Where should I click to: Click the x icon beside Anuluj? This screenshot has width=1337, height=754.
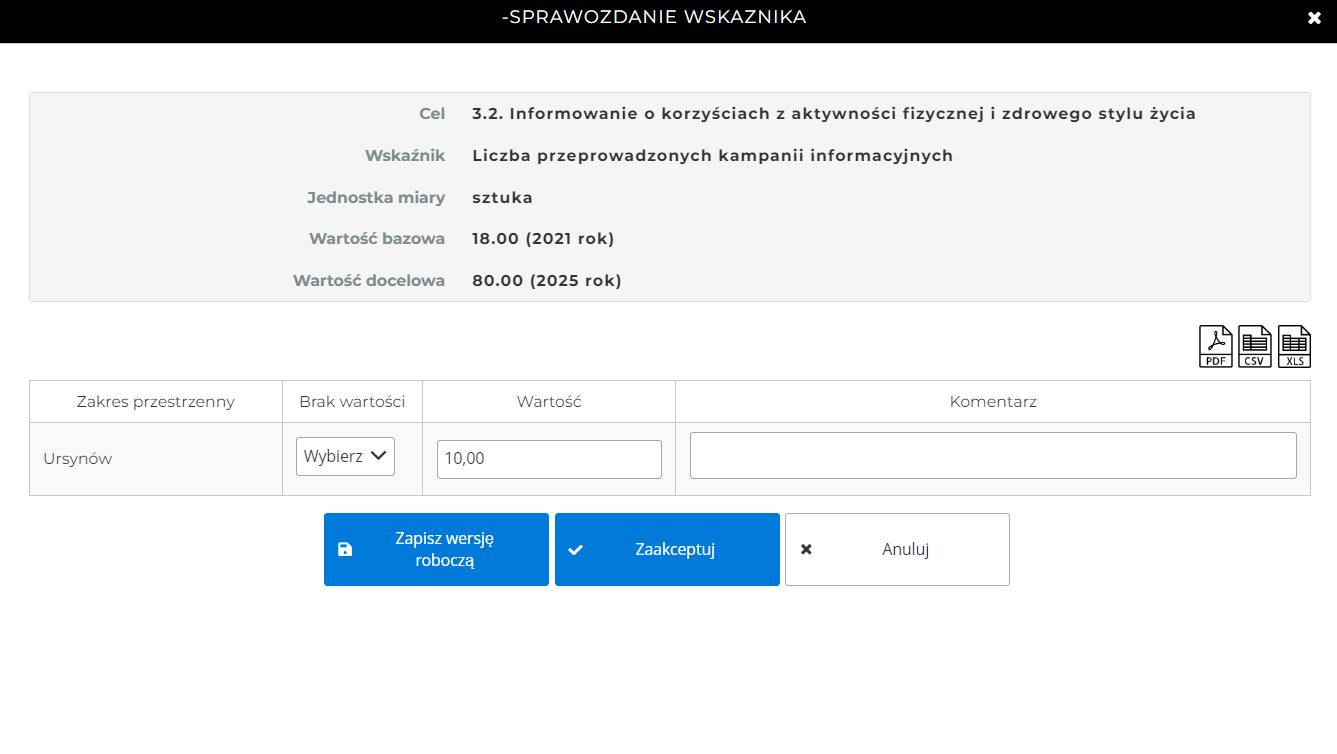(806, 549)
